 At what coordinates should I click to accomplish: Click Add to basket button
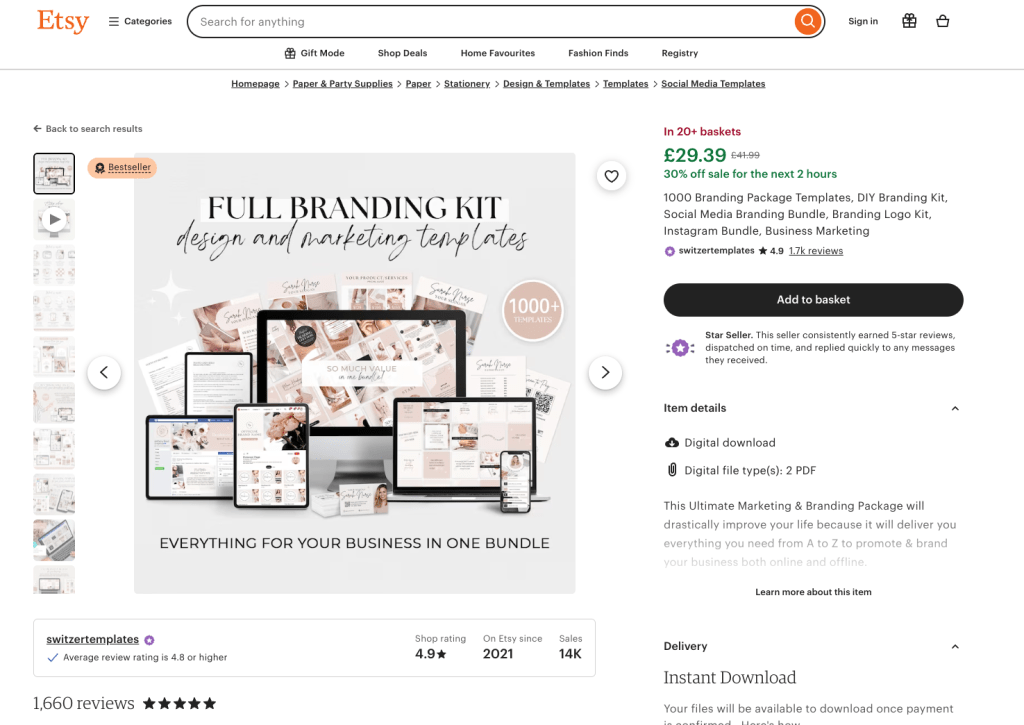[x=813, y=300]
